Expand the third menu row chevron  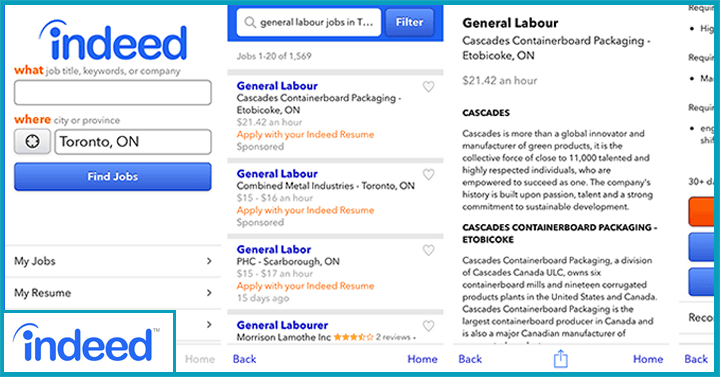(x=209, y=324)
